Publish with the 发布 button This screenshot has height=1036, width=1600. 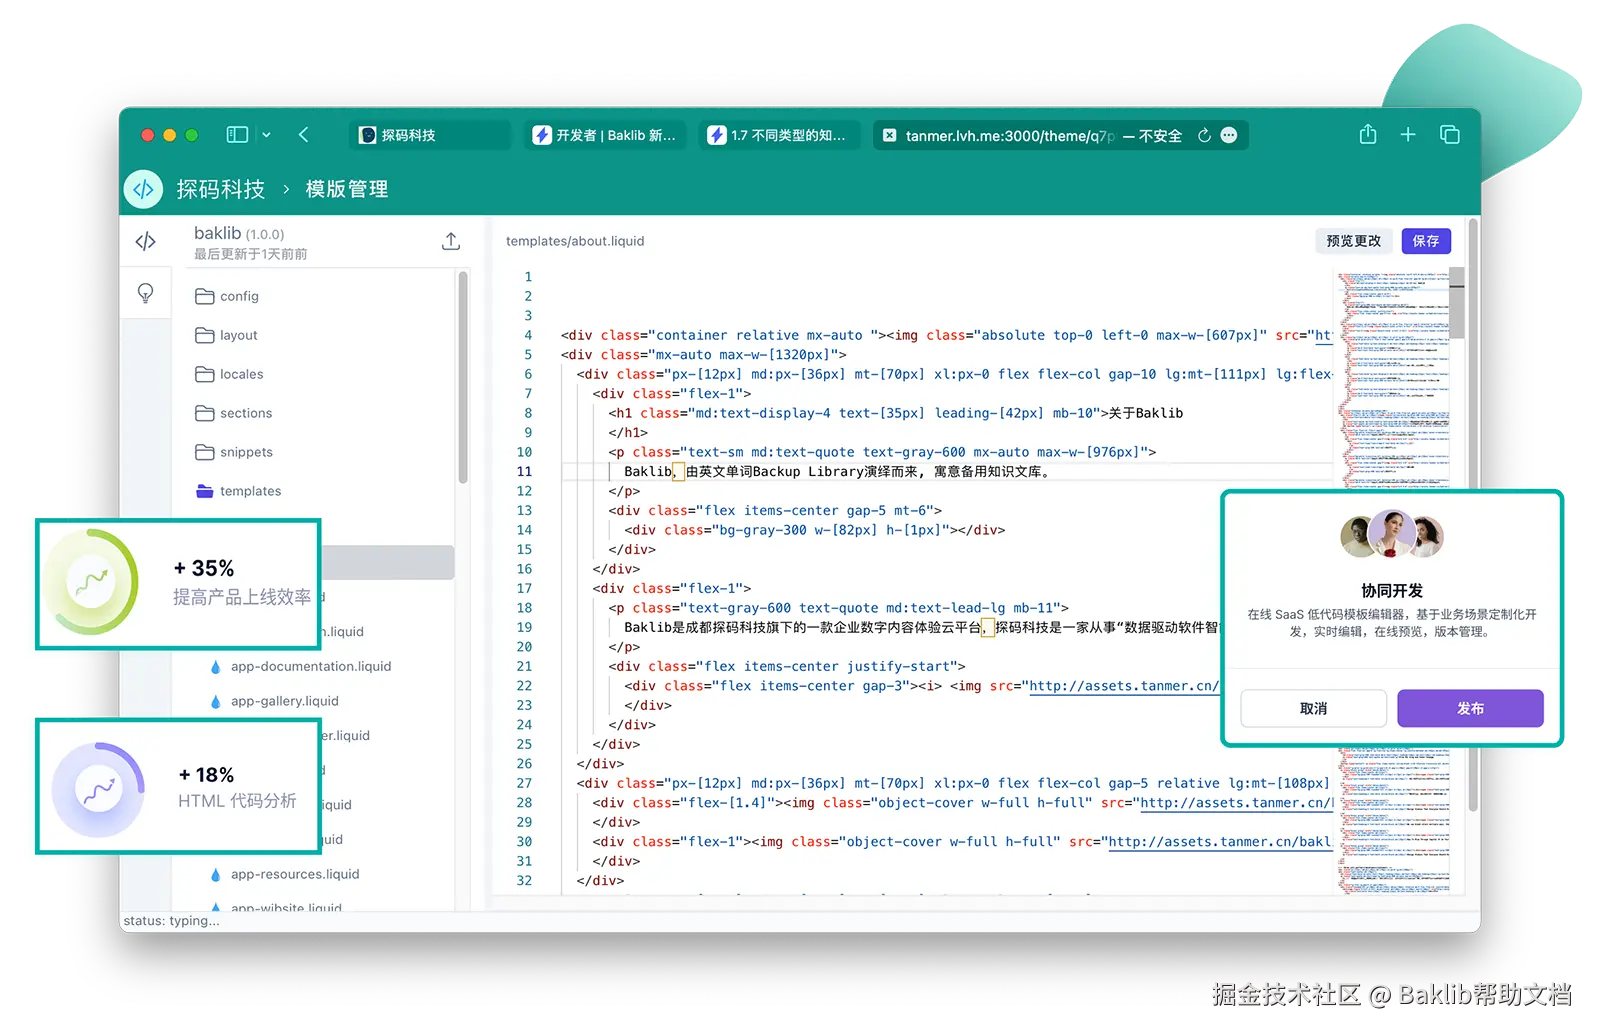[1470, 708]
